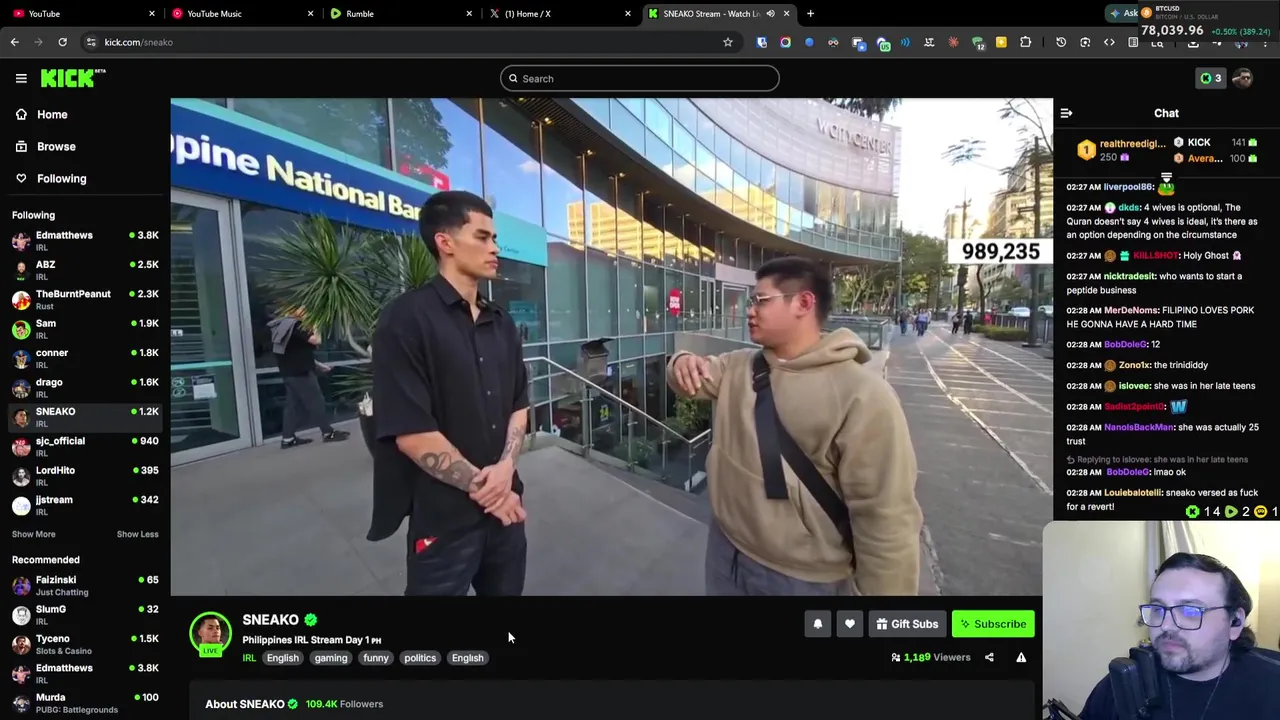Open a new browser tab

coord(810,13)
